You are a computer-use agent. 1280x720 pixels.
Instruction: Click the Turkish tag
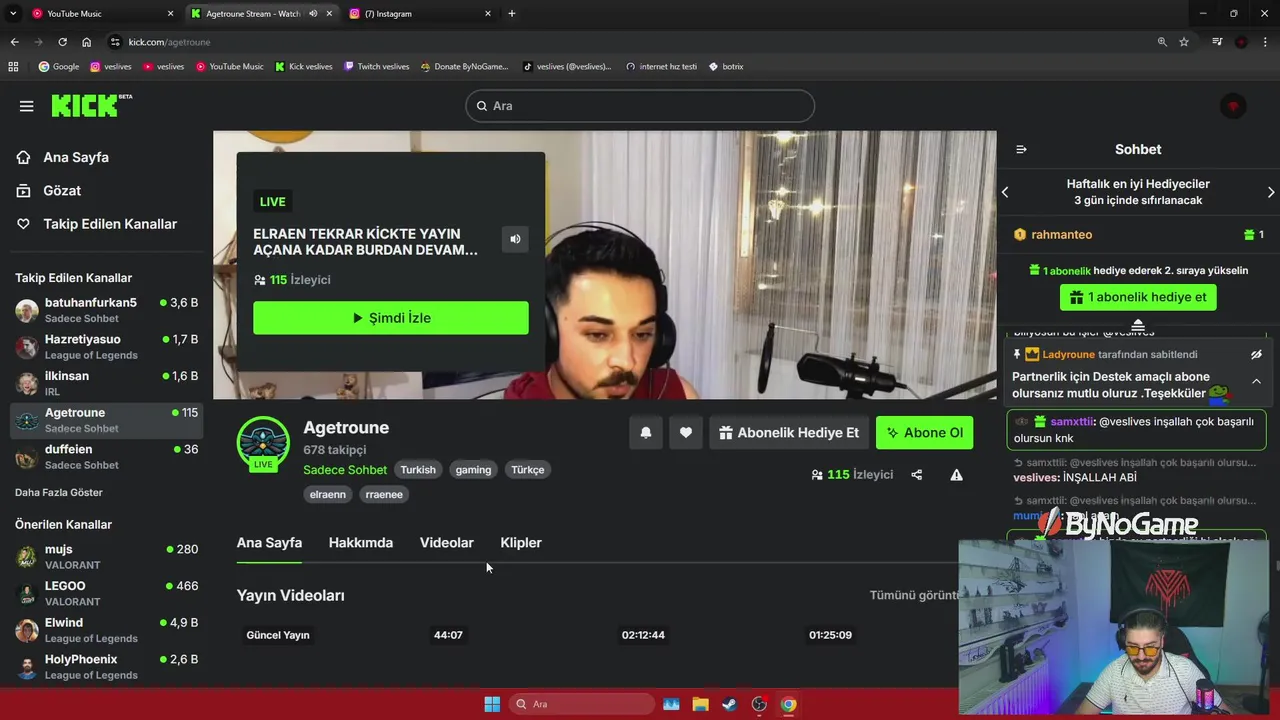(418, 470)
